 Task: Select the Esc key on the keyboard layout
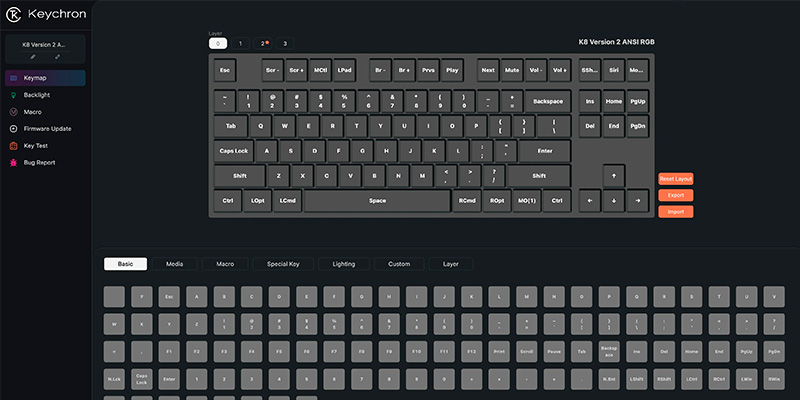224,70
